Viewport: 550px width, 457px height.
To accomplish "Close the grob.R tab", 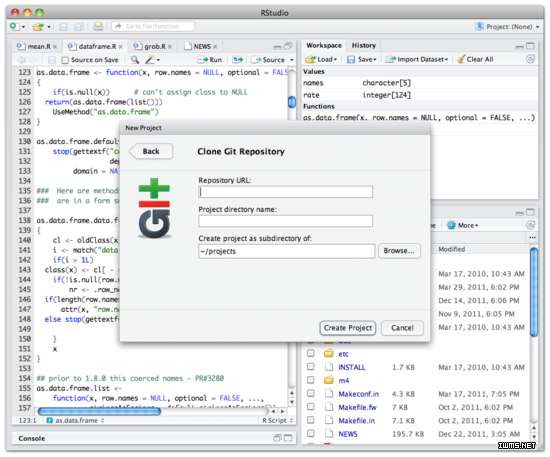I will (x=170, y=47).
